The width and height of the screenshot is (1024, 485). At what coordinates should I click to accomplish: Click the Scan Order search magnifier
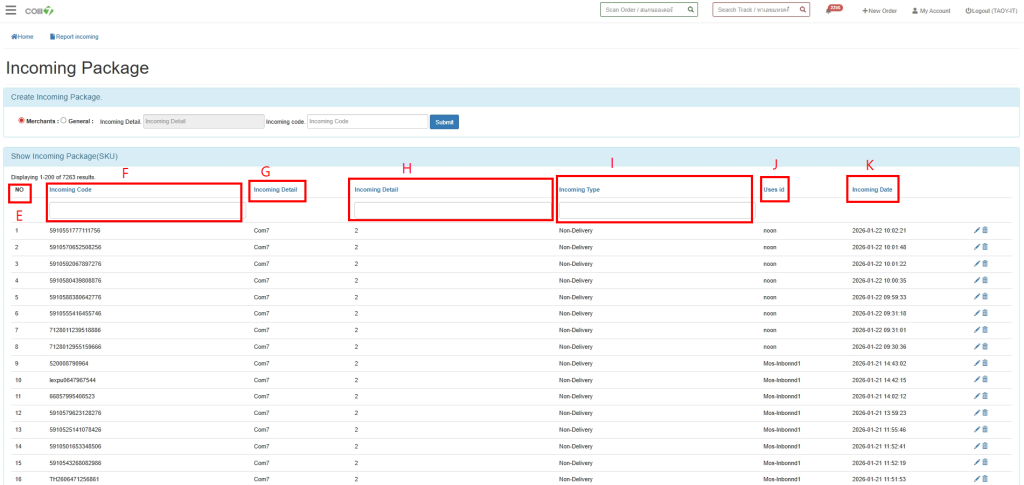point(691,10)
